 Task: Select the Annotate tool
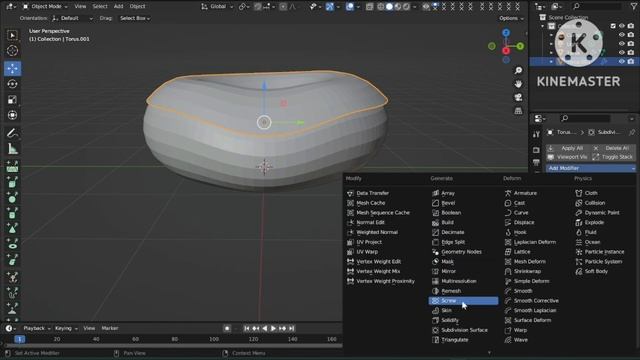click(x=12, y=133)
